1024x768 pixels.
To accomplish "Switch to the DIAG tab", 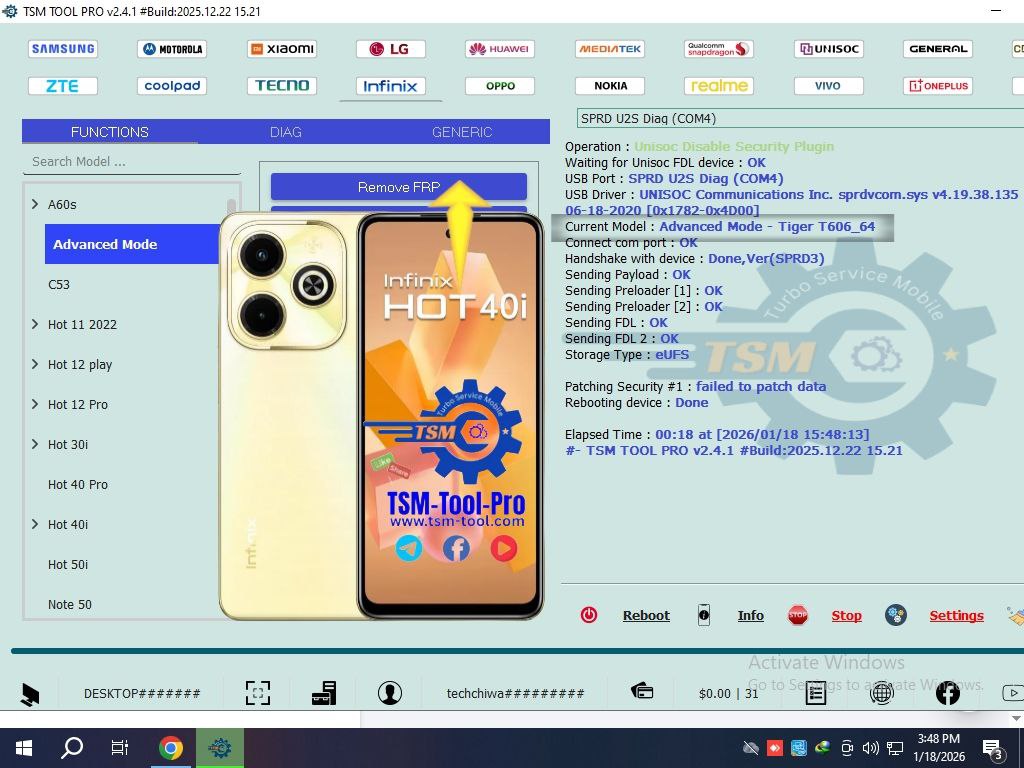I will tap(286, 132).
